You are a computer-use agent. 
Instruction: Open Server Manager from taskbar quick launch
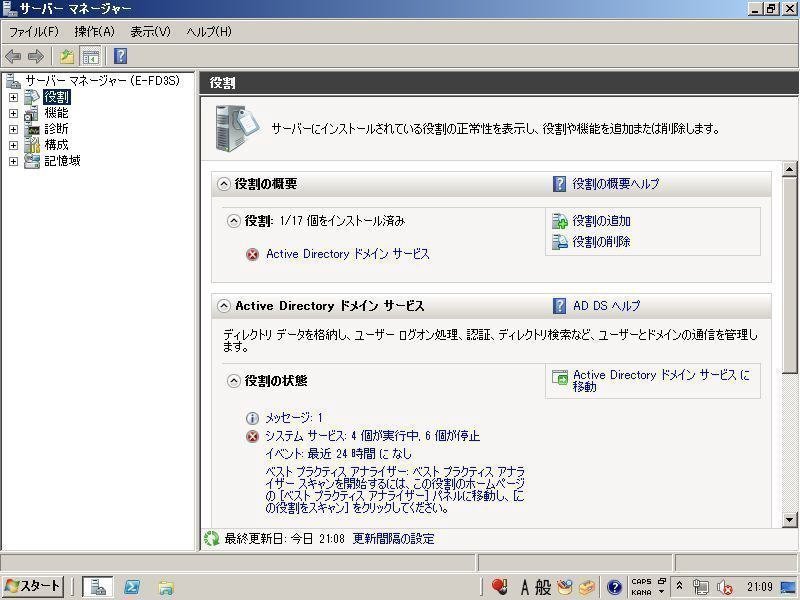pos(97,587)
